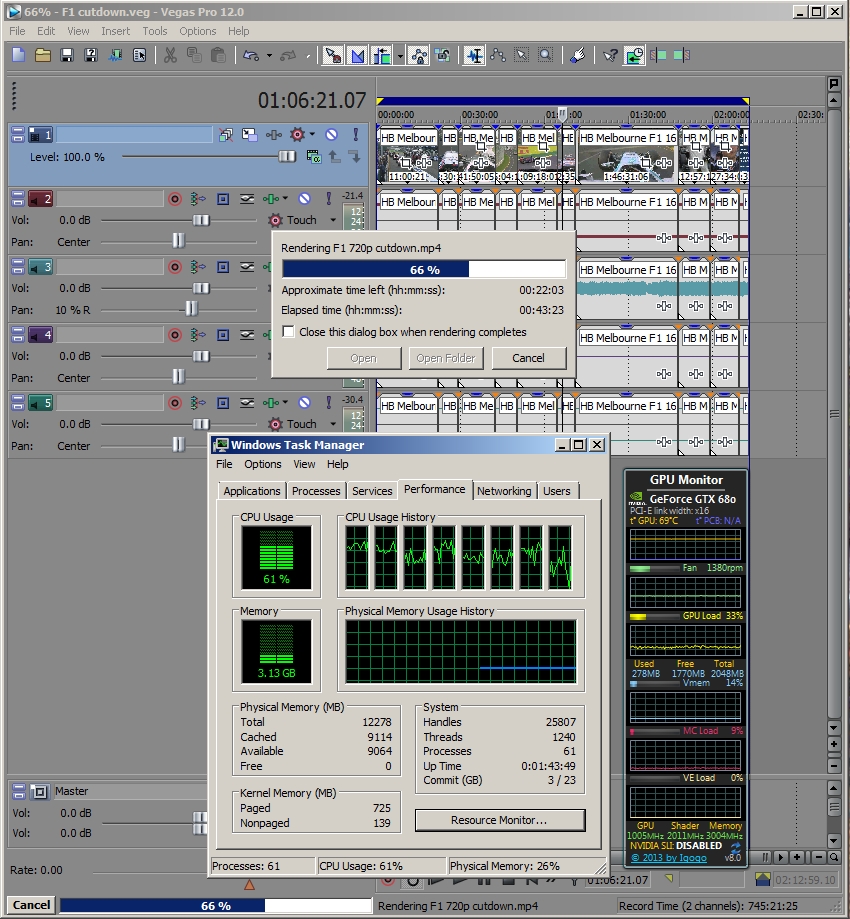The width and height of the screenshot is (850, 919).
Task: Toggle Lock Envelopes to Events icon
Action: (x=419, y=56)
